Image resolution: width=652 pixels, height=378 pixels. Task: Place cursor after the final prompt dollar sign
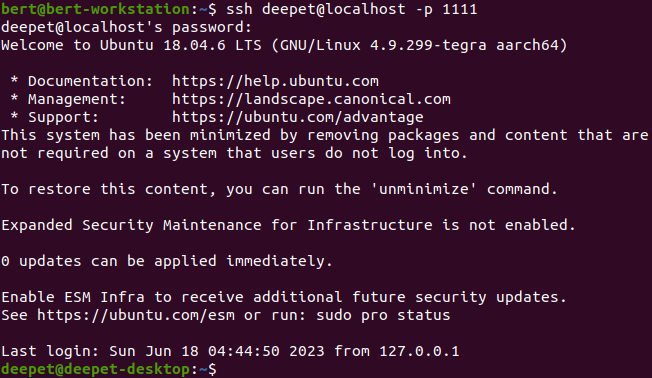(222, 369)
